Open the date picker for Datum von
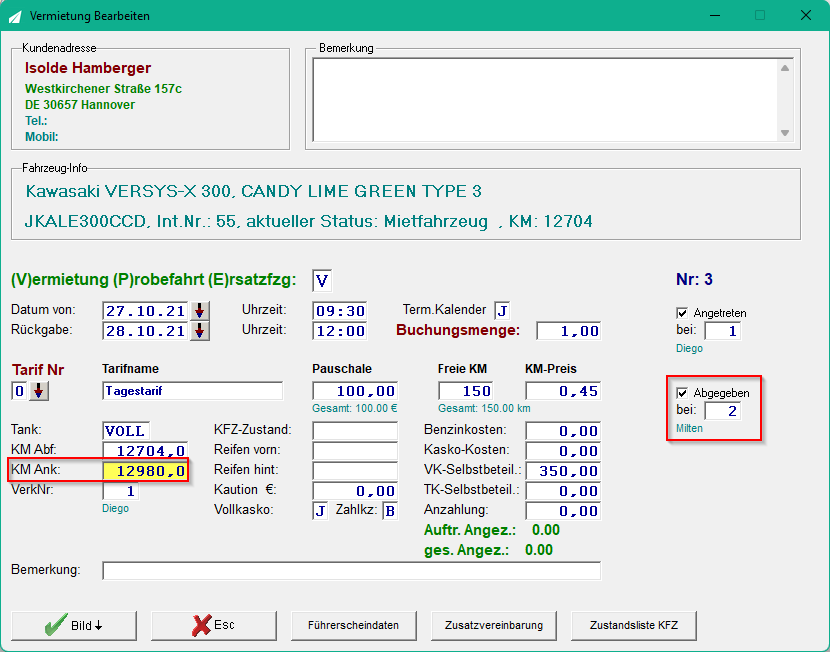The height and width of the screenshot is (652, 830). (200, 311)
